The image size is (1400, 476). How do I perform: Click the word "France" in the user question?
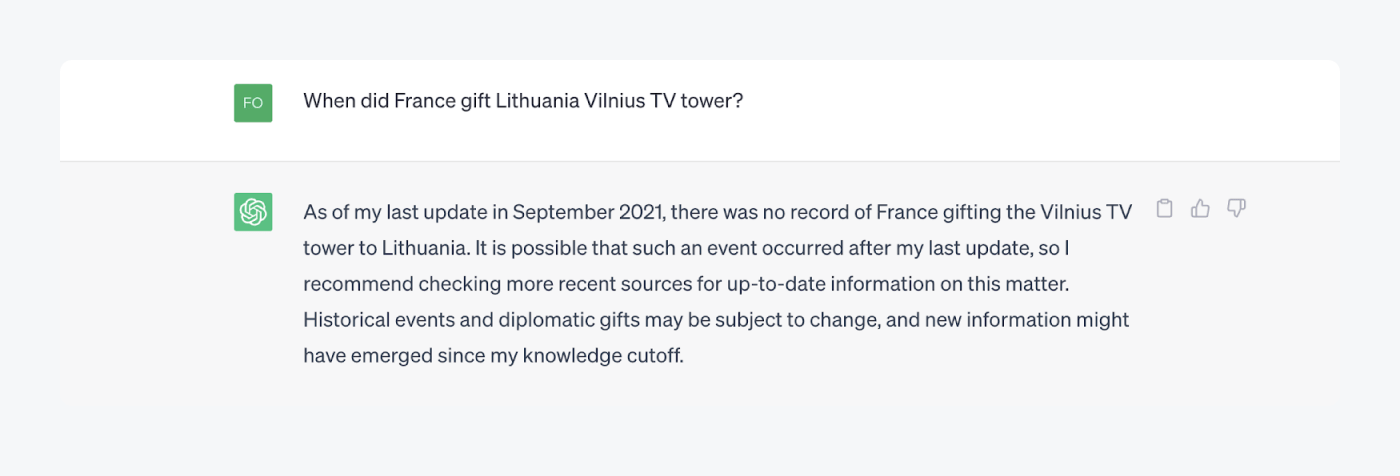coord(421,101)
